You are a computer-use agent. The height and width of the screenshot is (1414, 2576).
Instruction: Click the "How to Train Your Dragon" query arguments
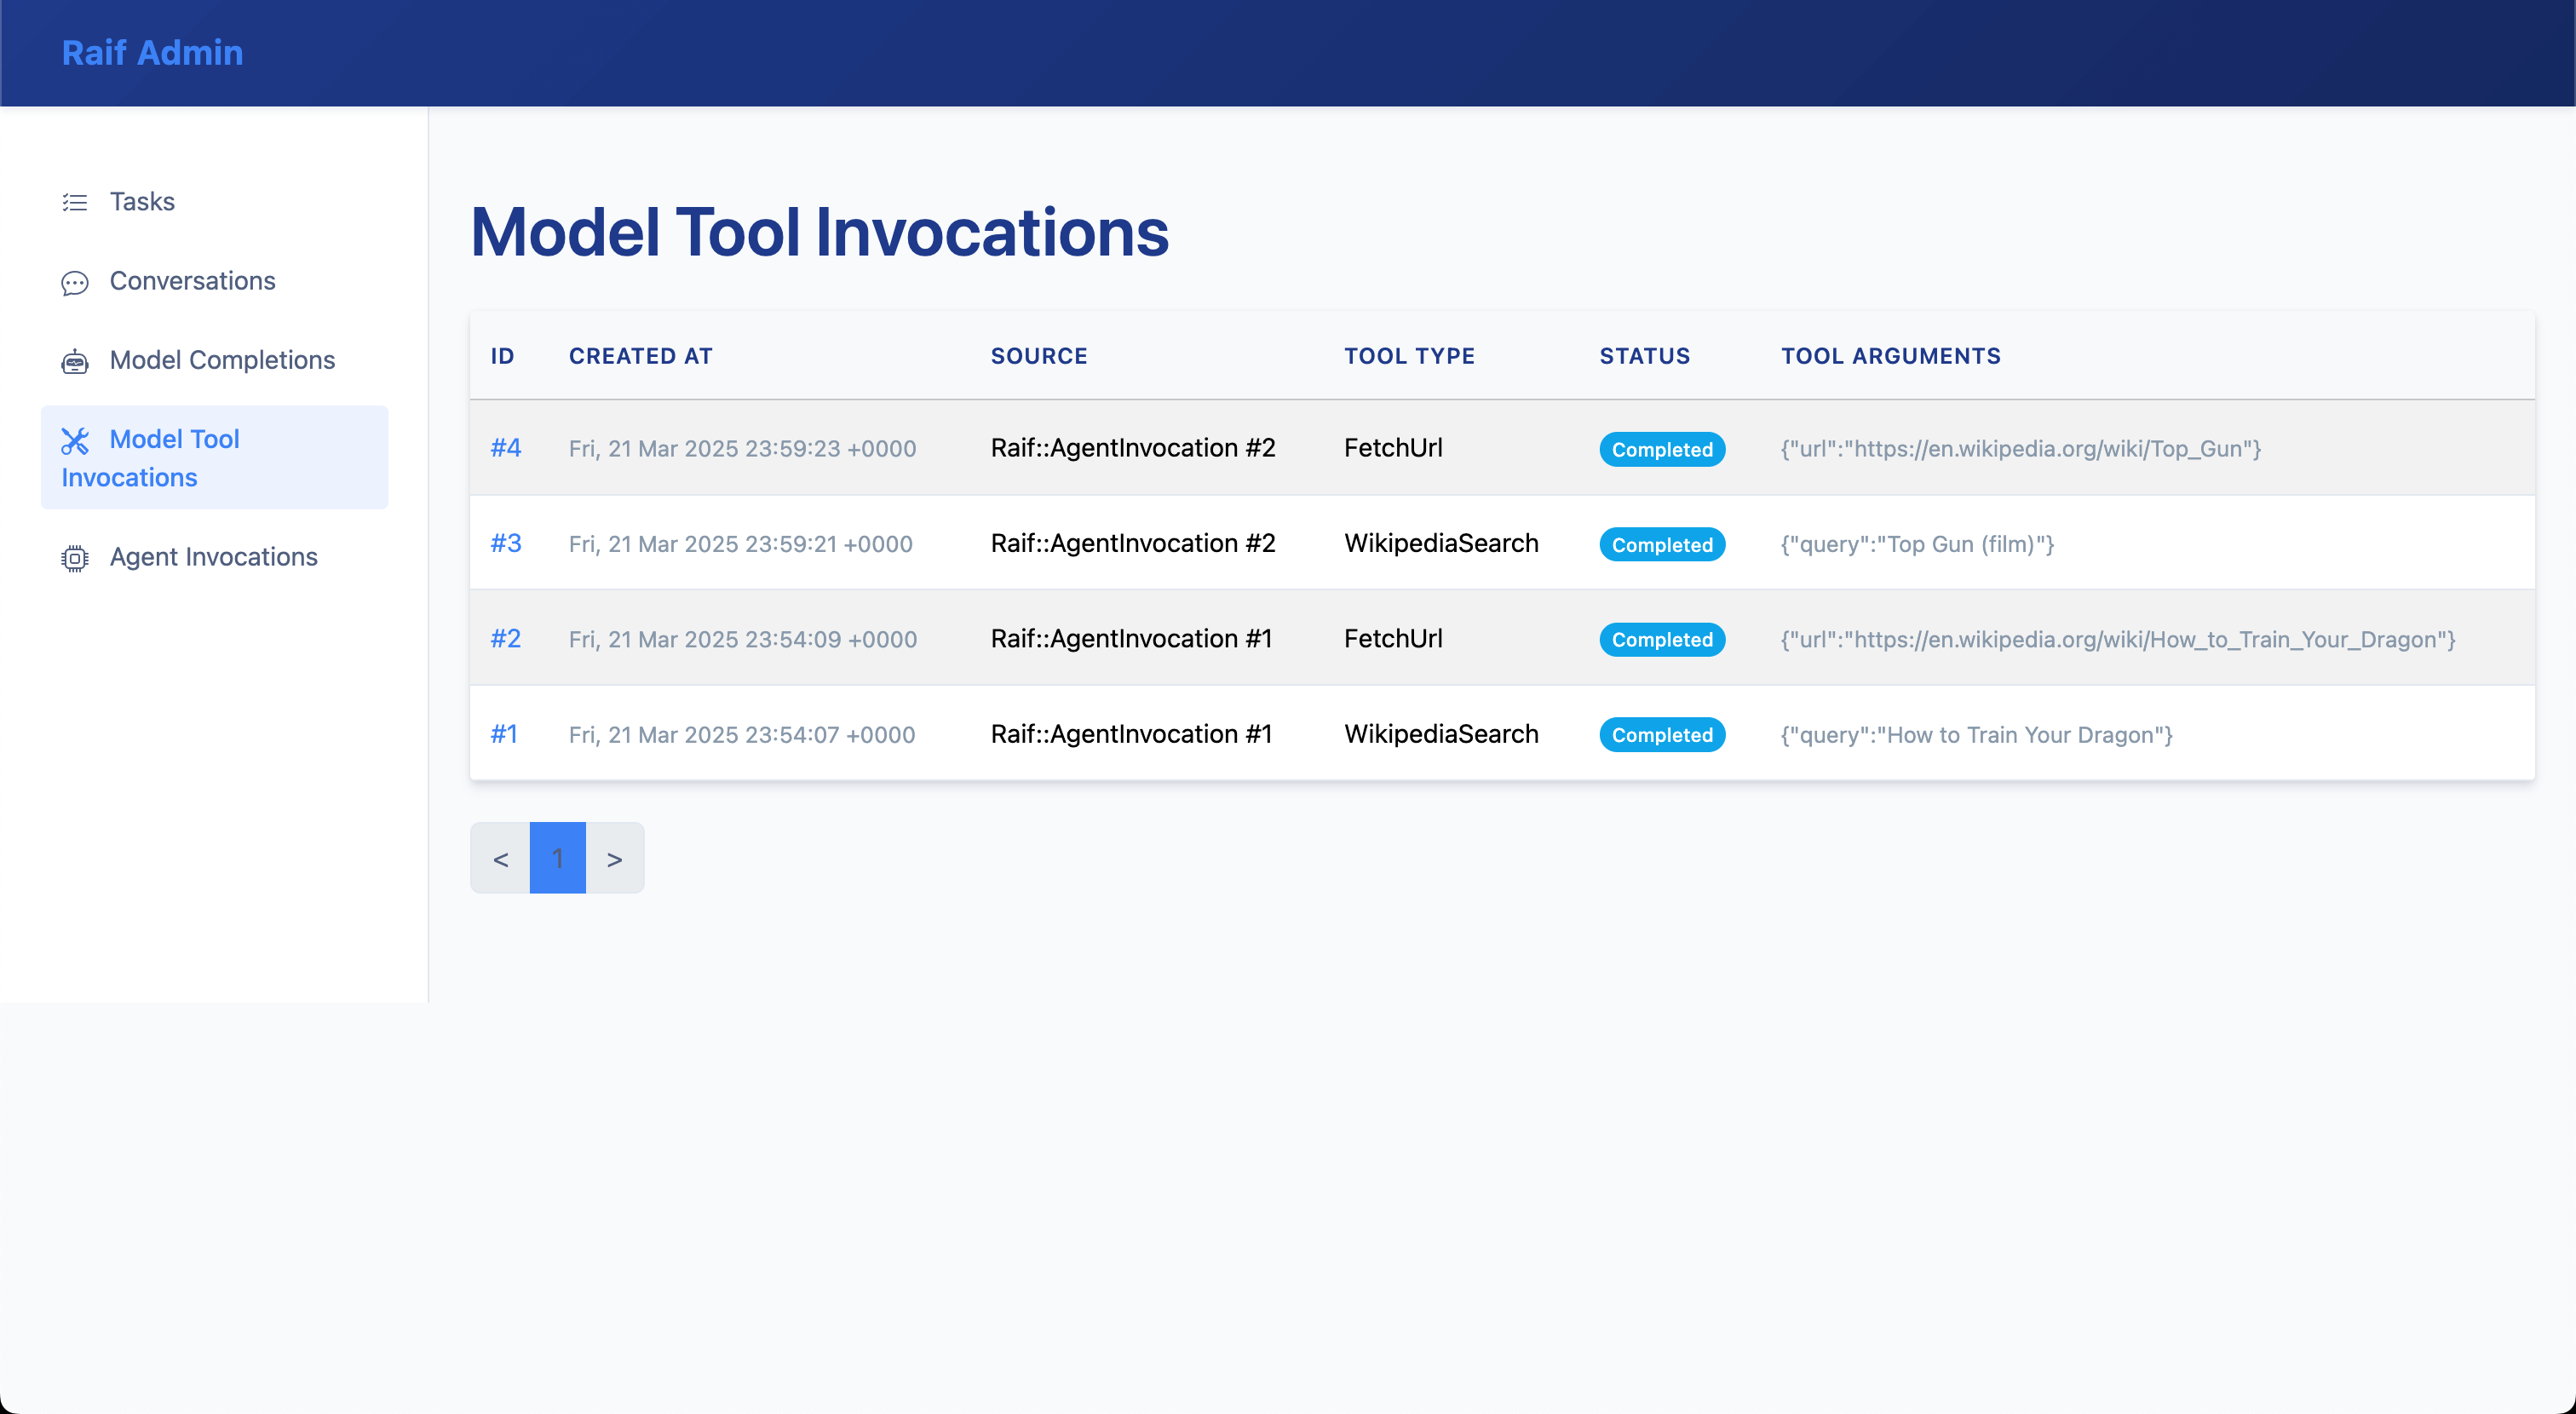(x=1976, y=735)
